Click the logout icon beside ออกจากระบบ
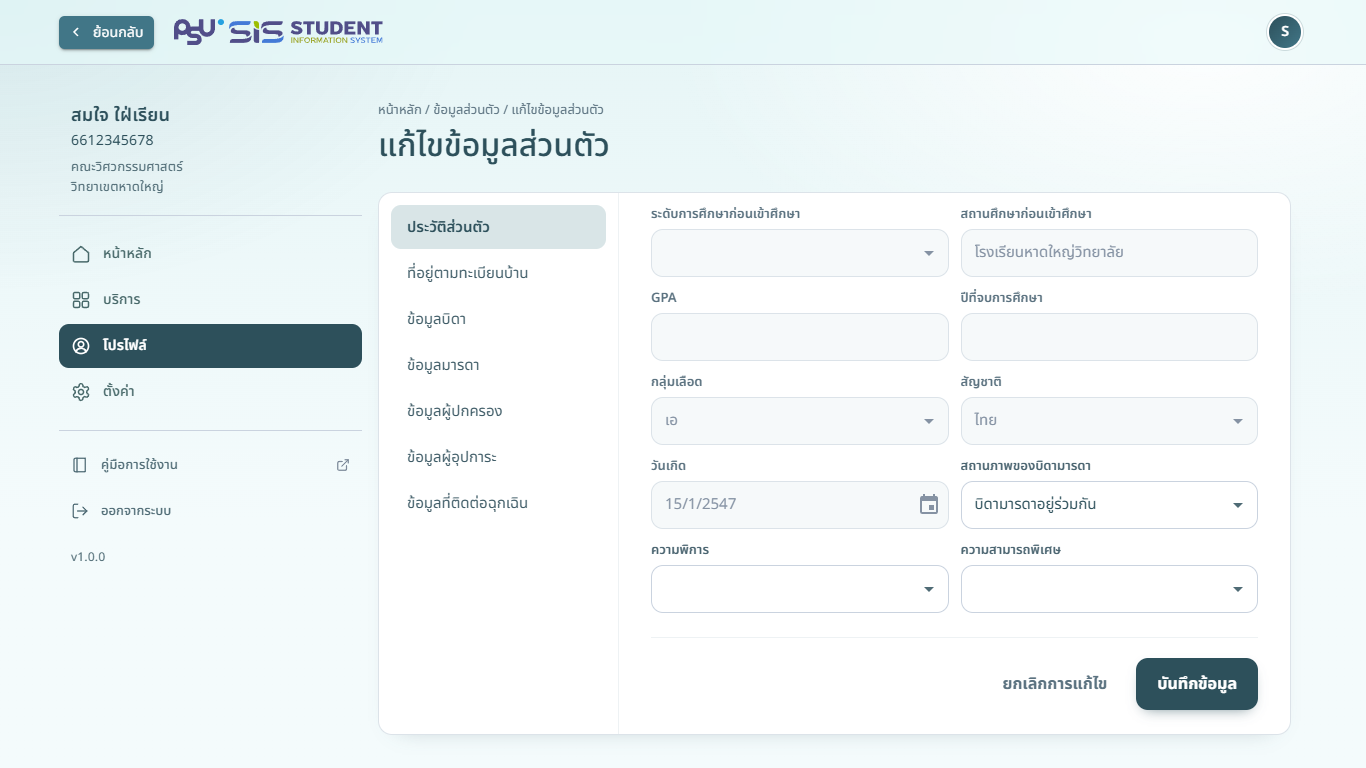1366x768 pixels. coord(80,511)
